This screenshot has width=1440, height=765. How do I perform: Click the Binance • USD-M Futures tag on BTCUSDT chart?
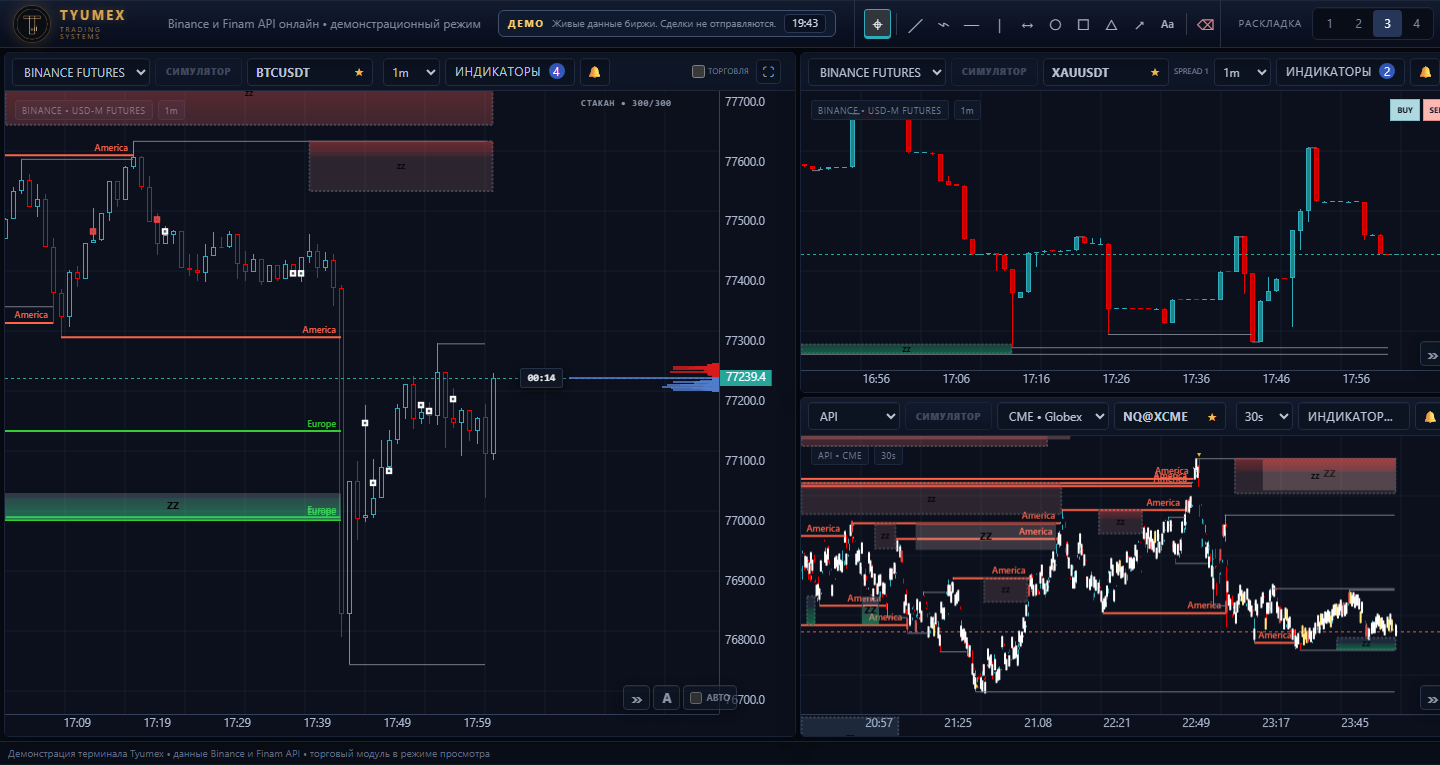click(x=84, y=110)
